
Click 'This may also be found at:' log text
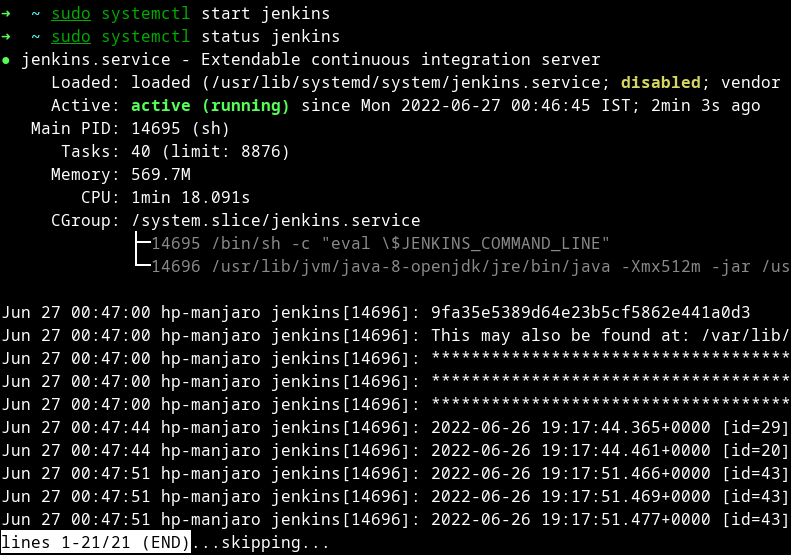click(x=560, y=336)
